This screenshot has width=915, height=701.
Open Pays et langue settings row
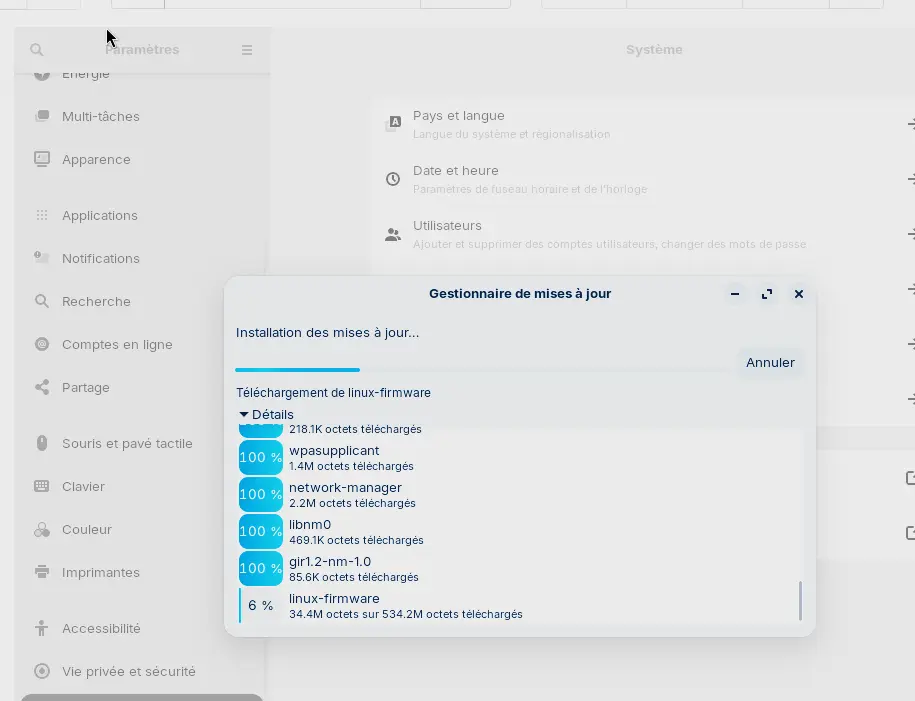click(x=640, y=124)
